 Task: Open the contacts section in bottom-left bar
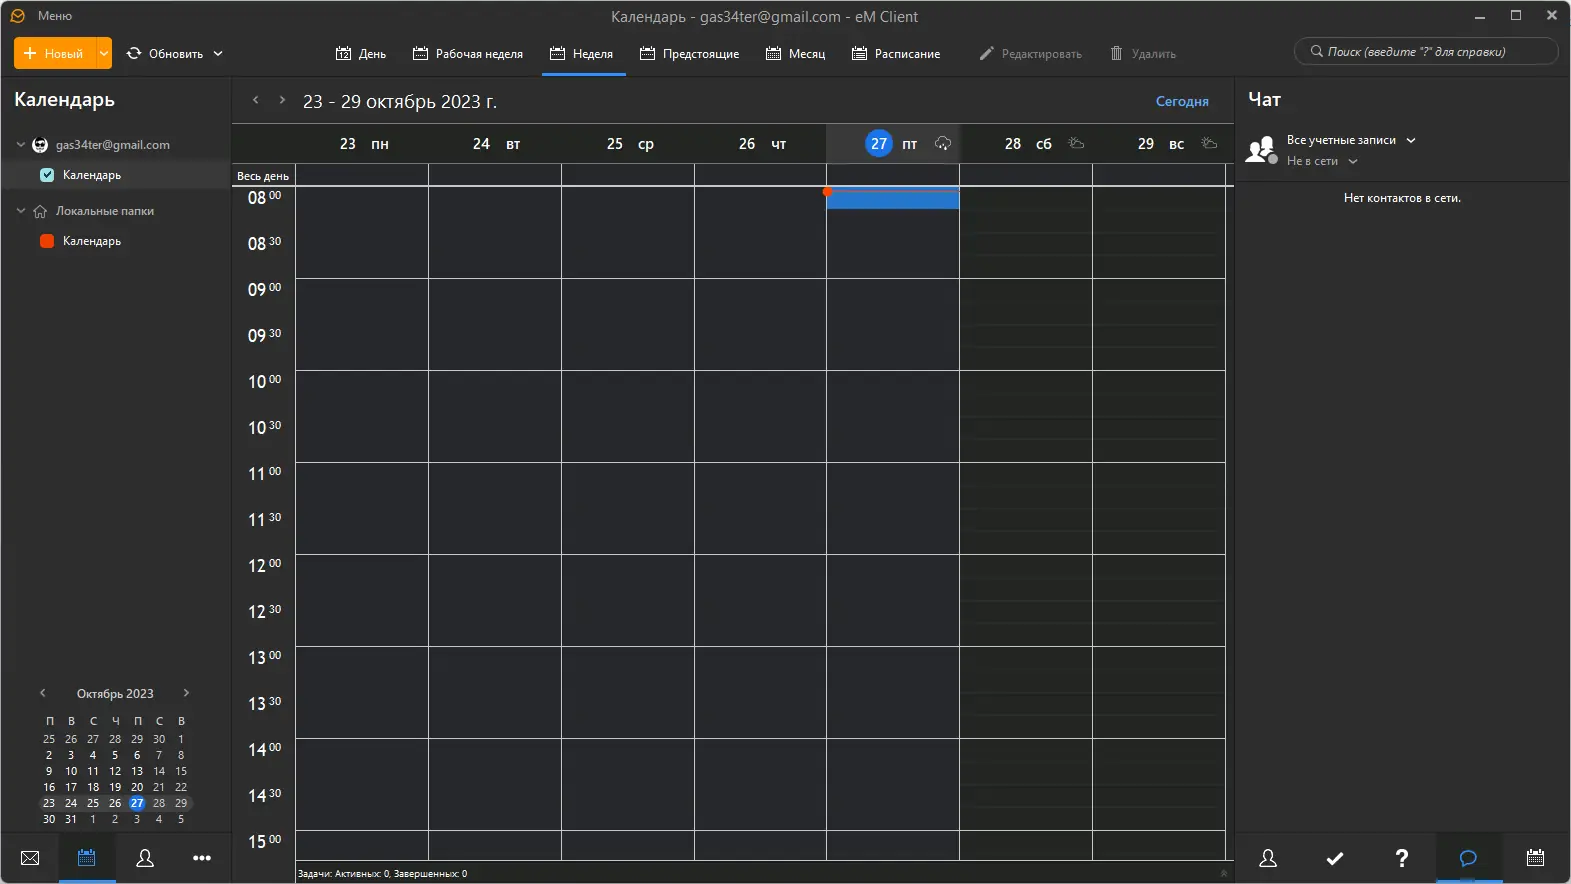tap(145, 858)
